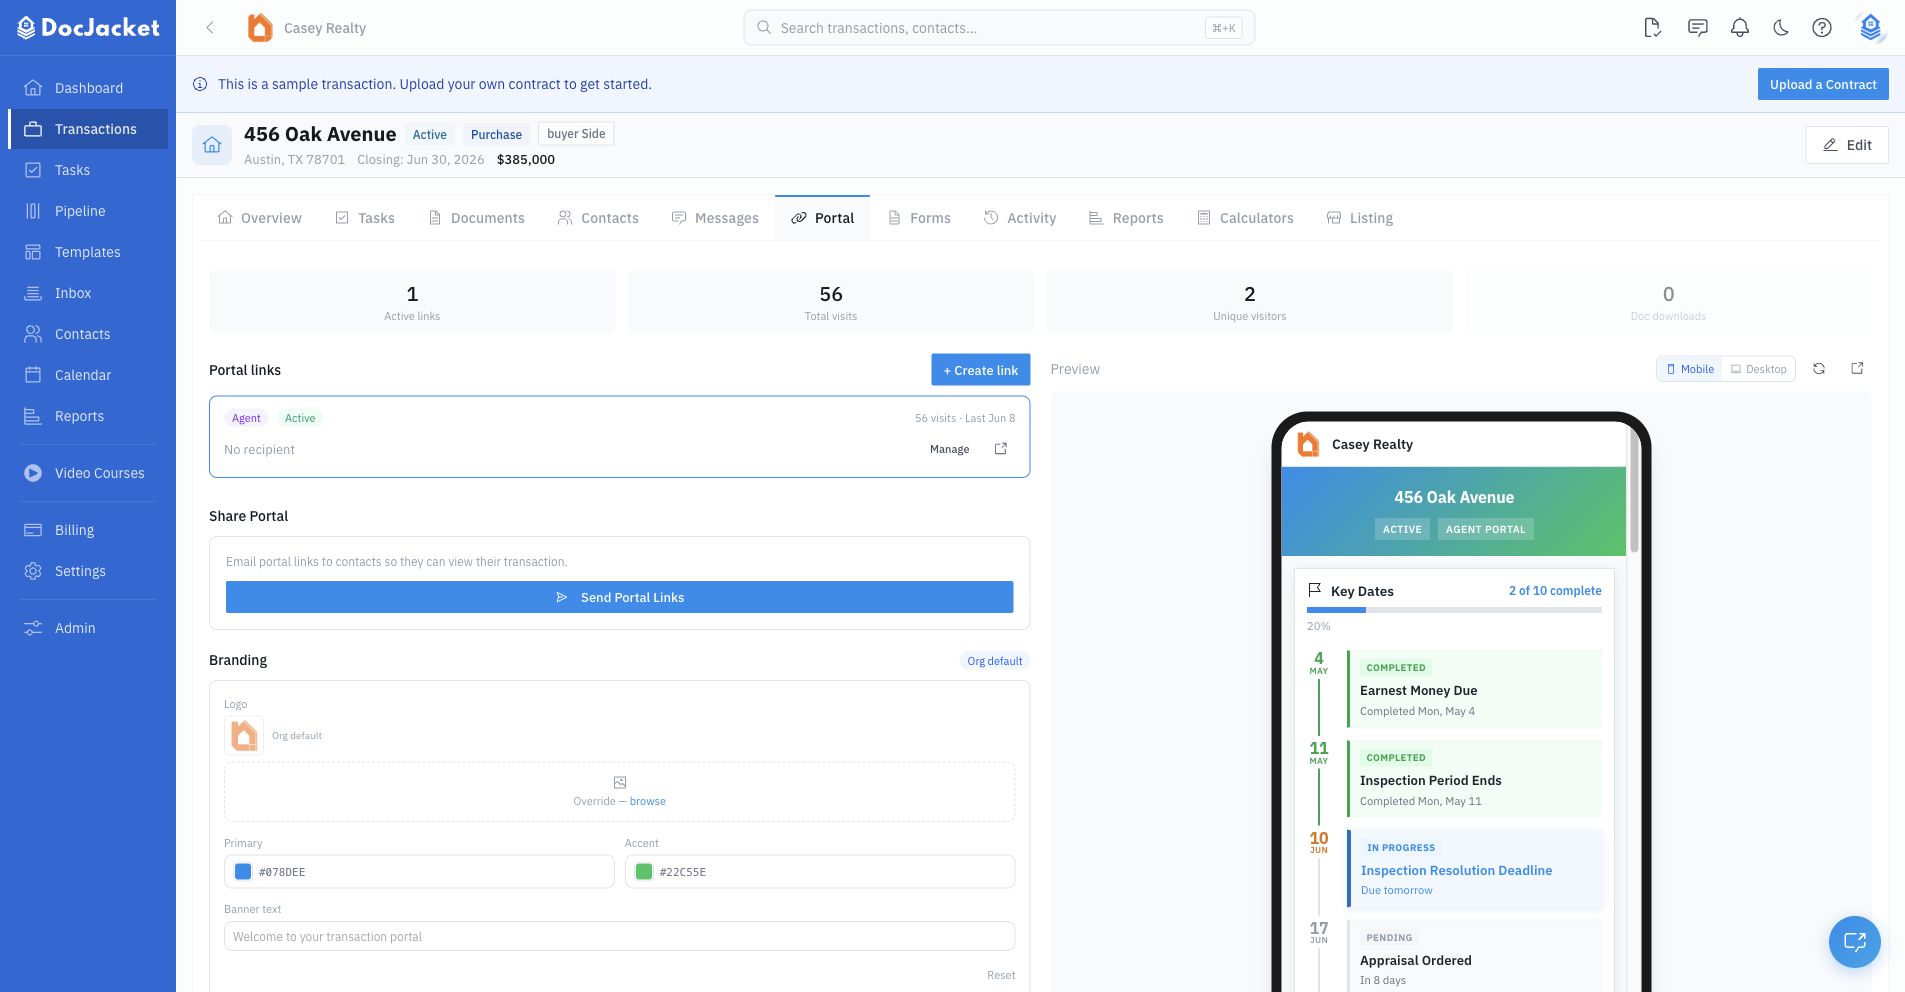
Task: Go back using the chevron arrow
Action: pos(210,28)
